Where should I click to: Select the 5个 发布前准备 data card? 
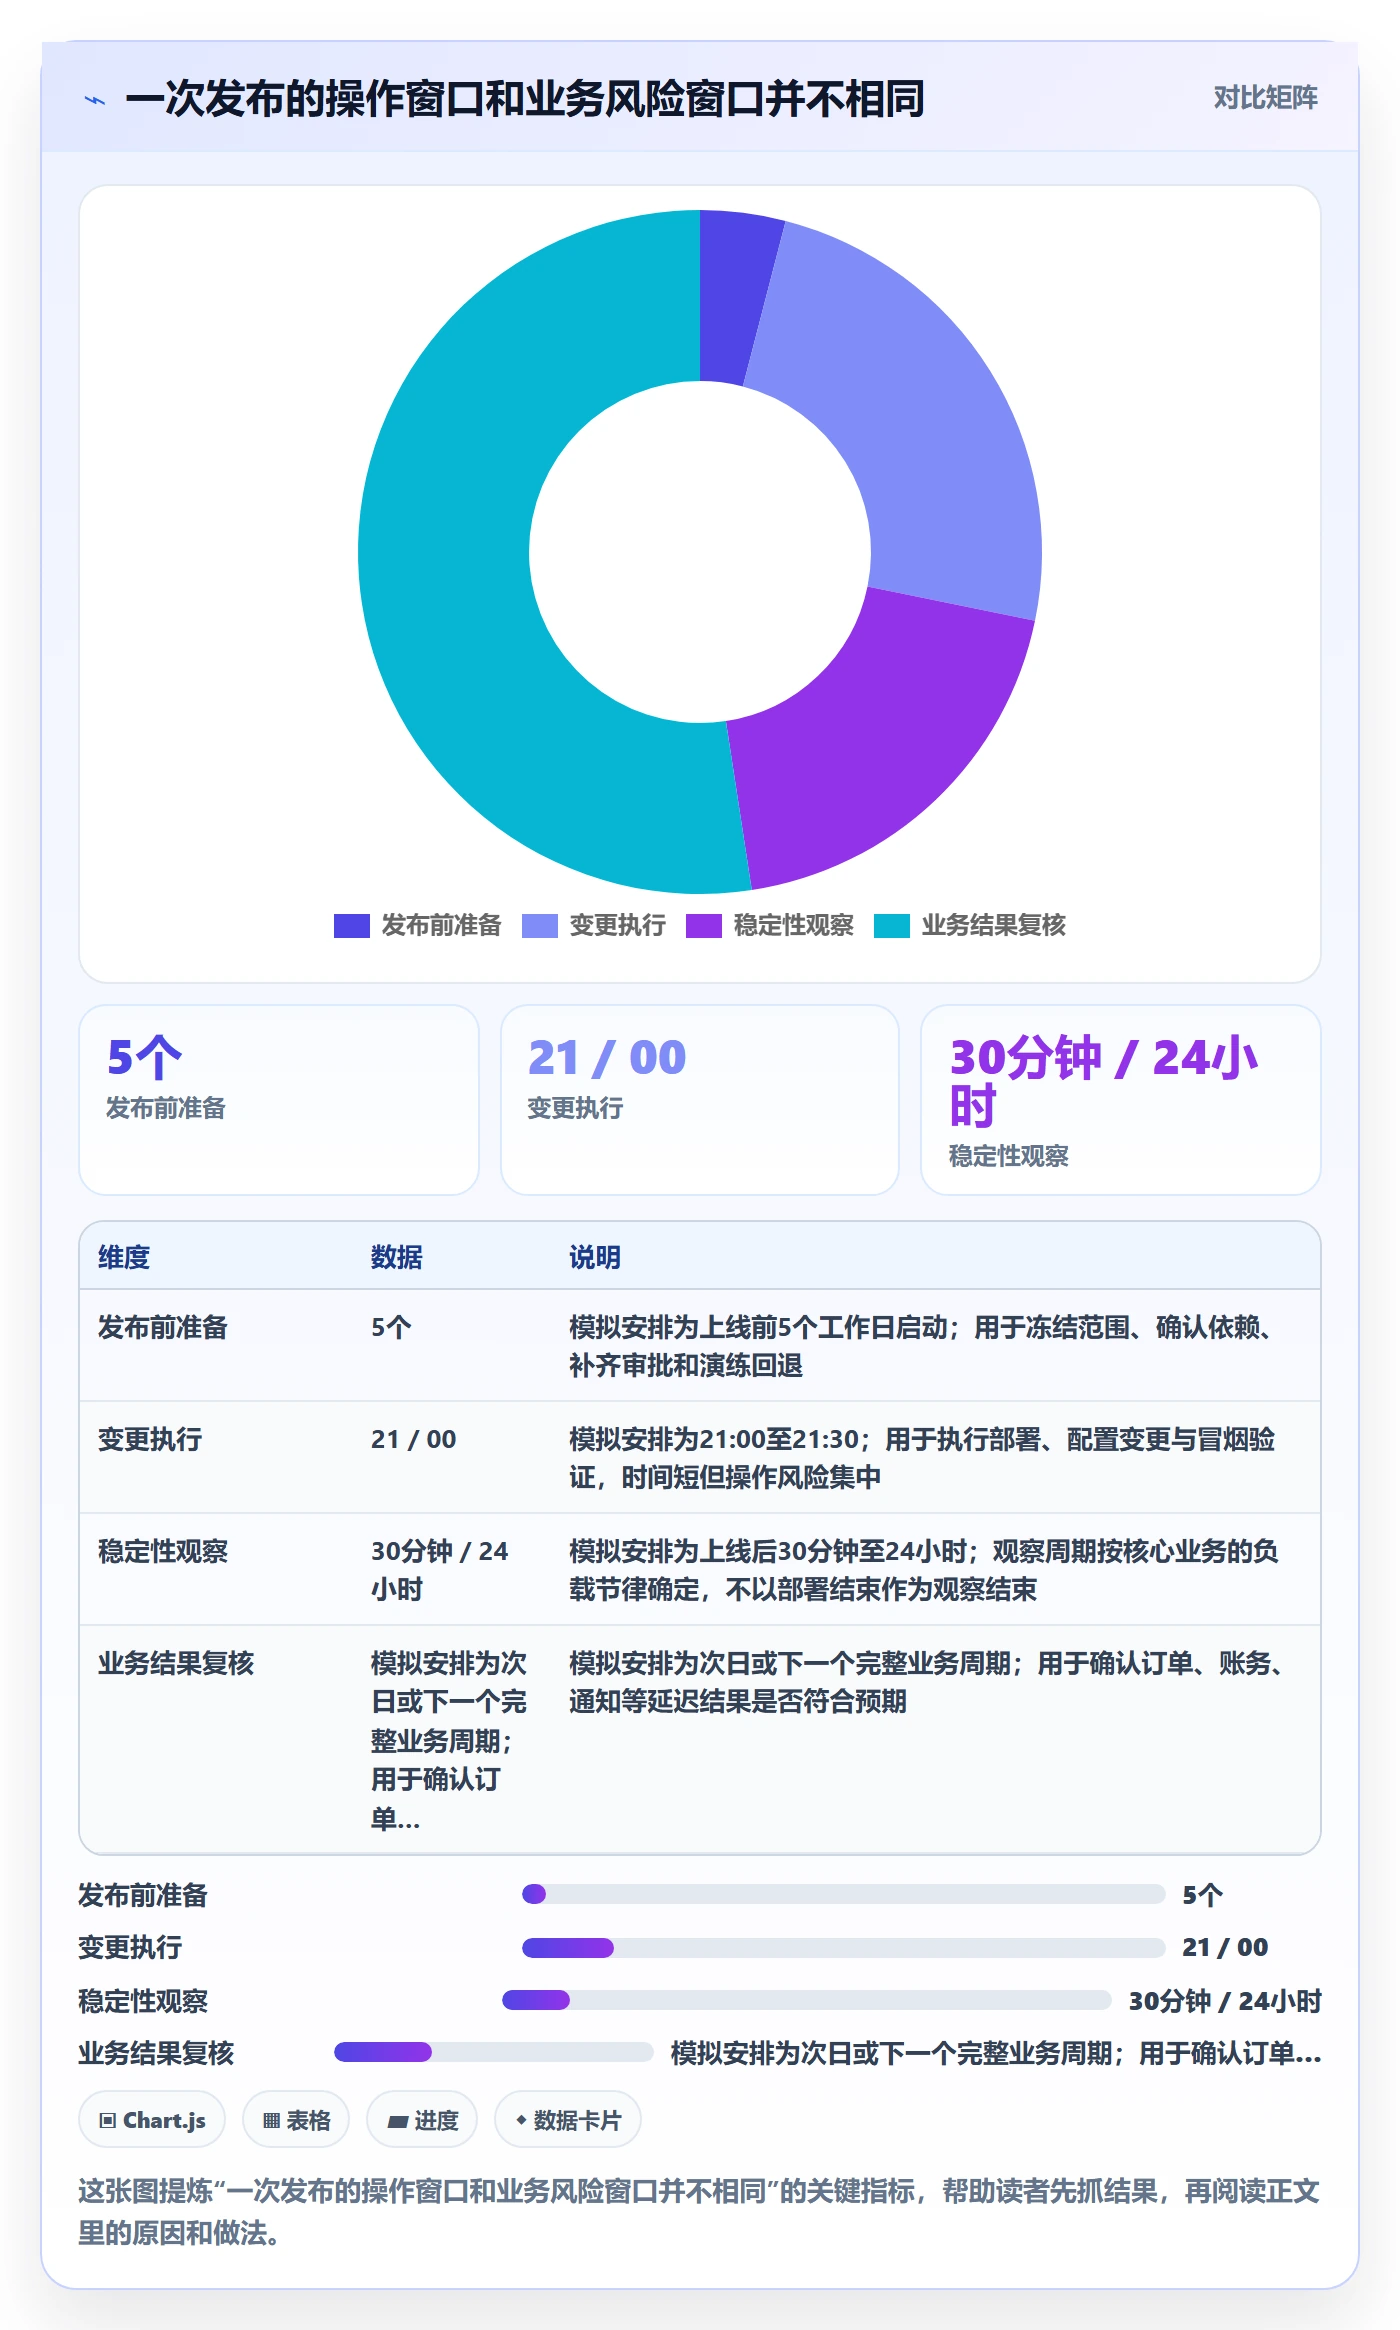click(x=279, y=1099)
